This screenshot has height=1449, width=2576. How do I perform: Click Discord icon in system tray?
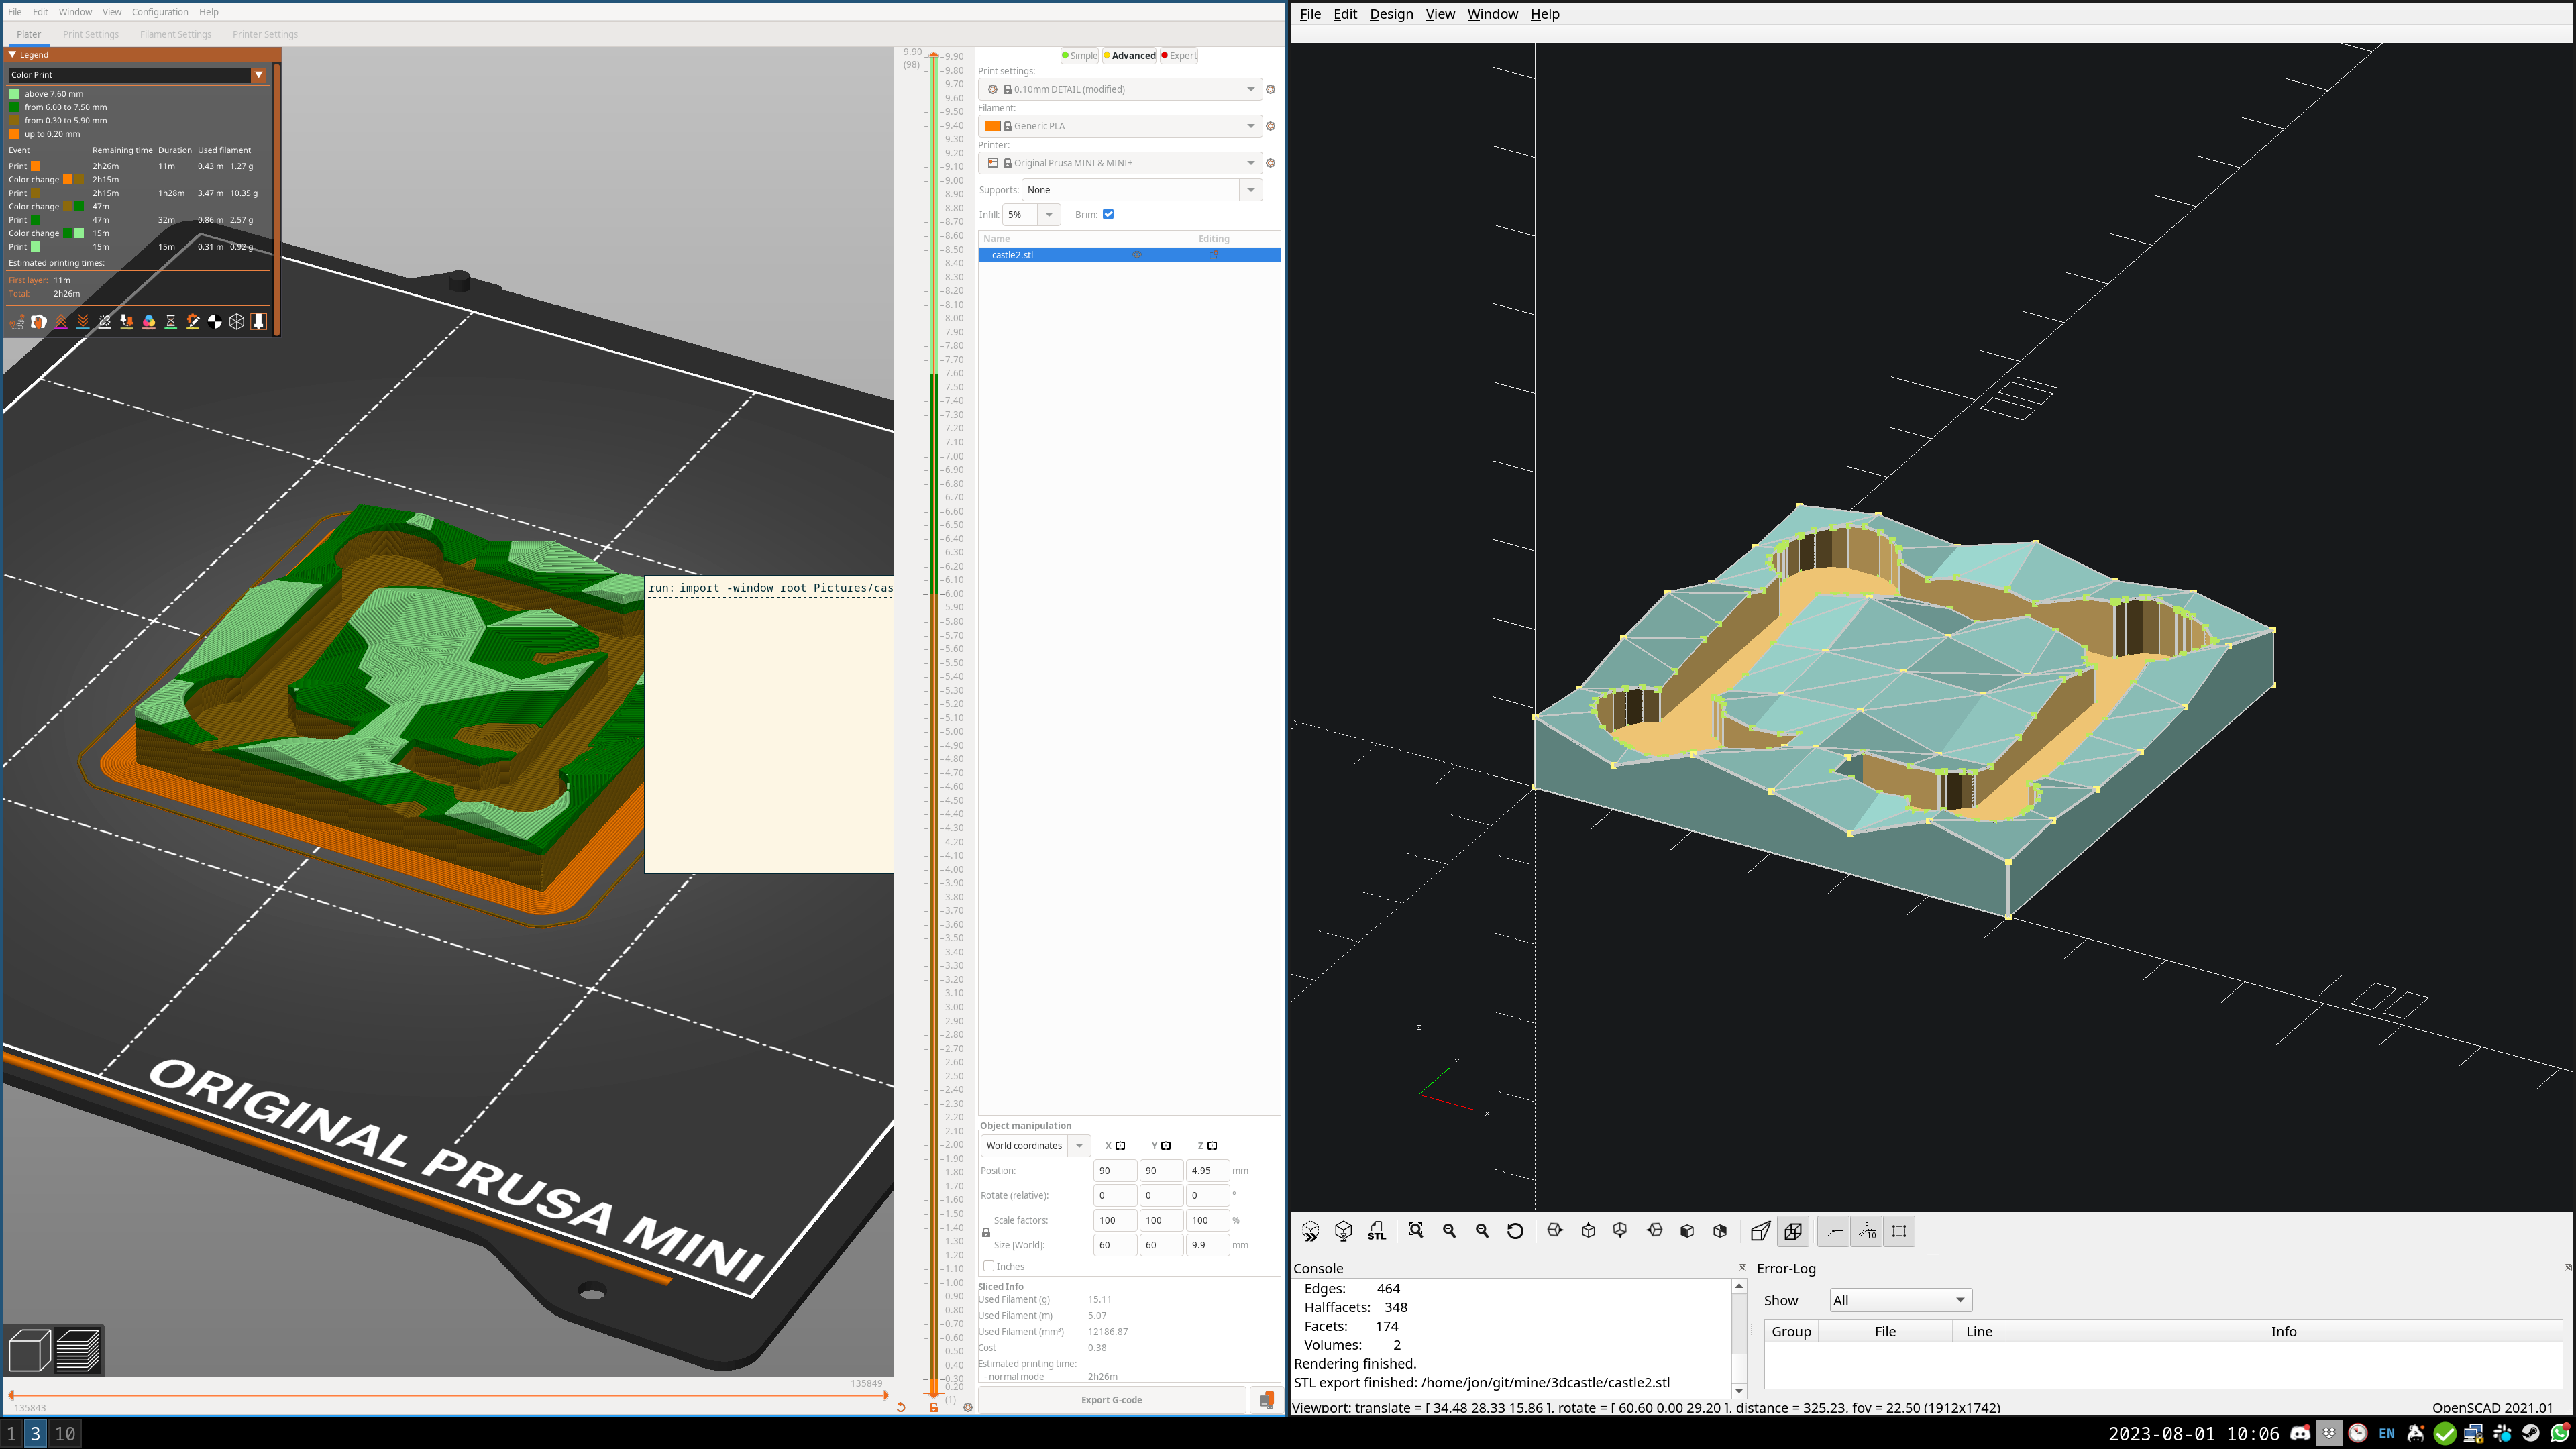point(2300,1433)
